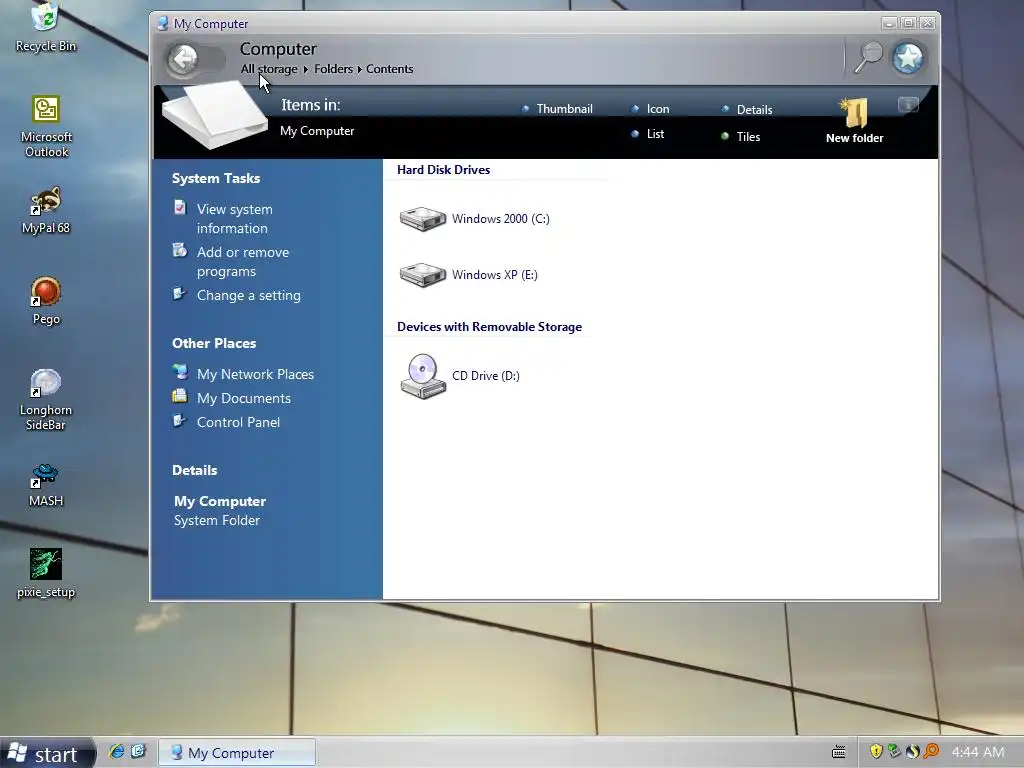Click the My Documents folder icon
1024x768 pixels.
pyautogui.click(x=180, y=396)
